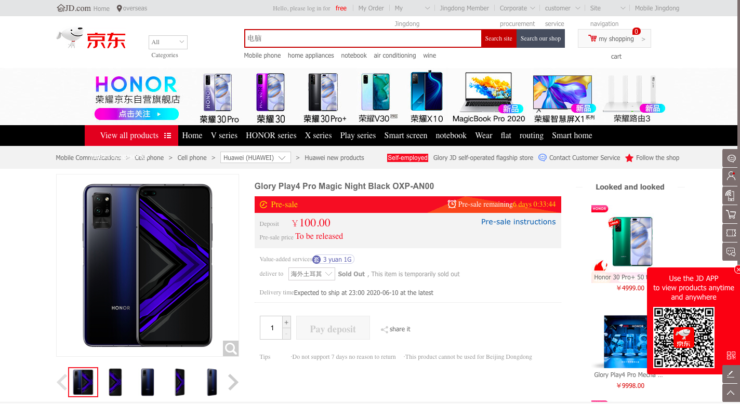This screenshot has width=740, height=404.
Task: Click the Search our shop button
Action: click(x=540, y=38)
